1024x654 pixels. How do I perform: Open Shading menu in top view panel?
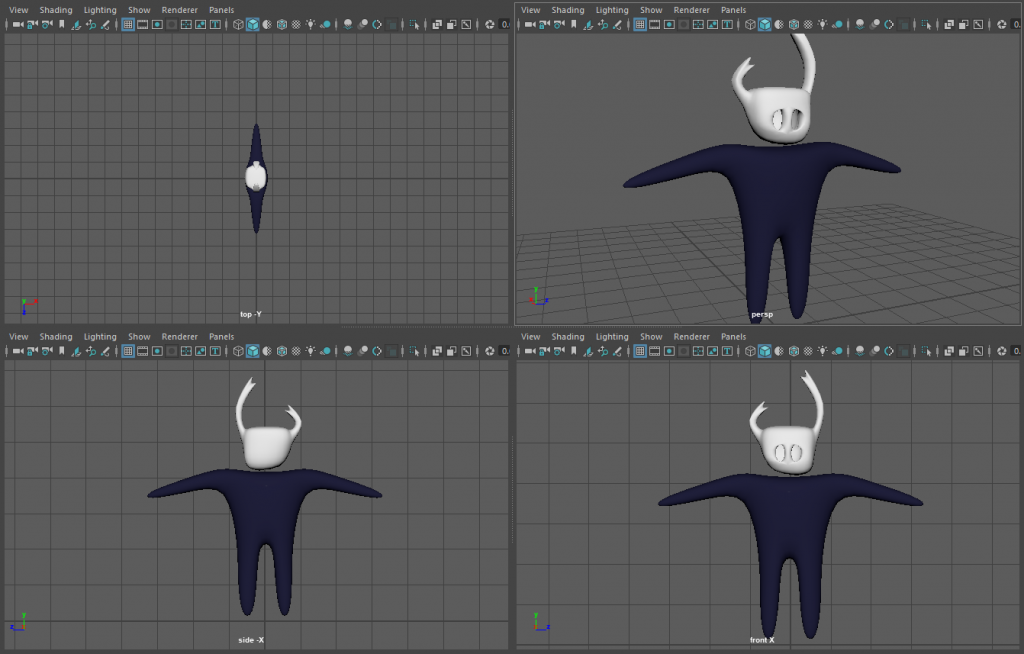(x=56, y=10)
